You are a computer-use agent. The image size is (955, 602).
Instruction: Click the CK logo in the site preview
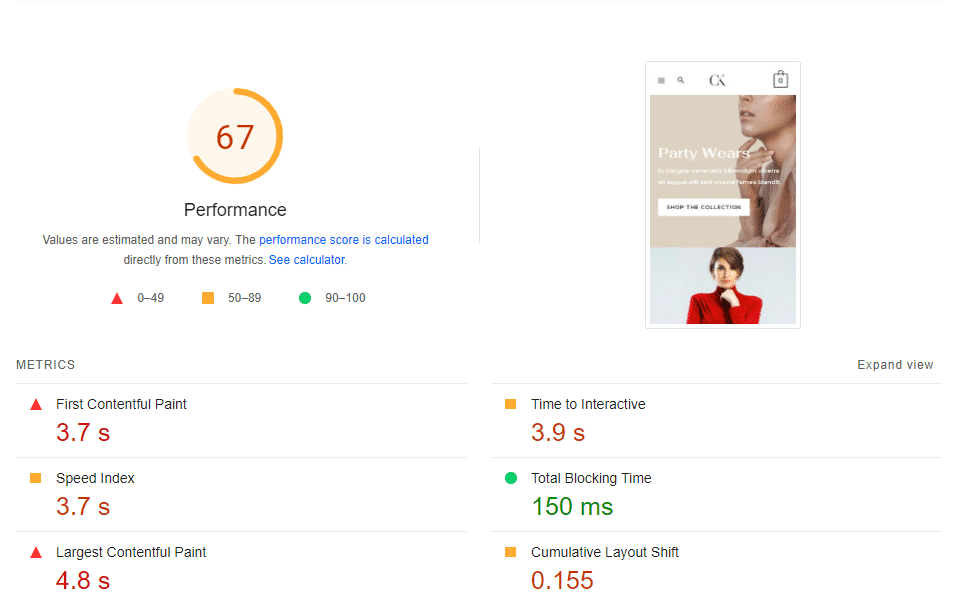(717, 79)
